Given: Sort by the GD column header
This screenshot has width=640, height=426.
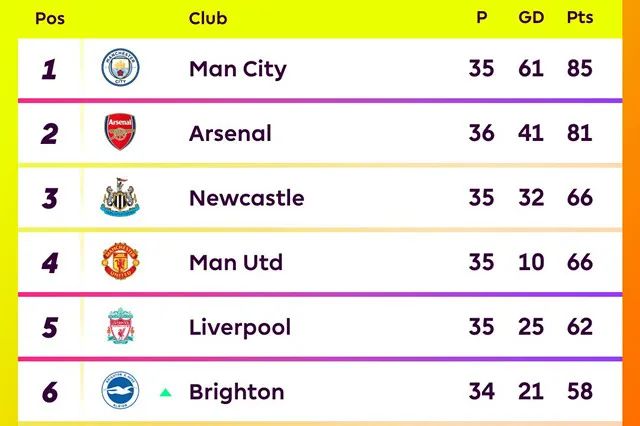Looking at the screenshot, I should (x=531, y=18).
